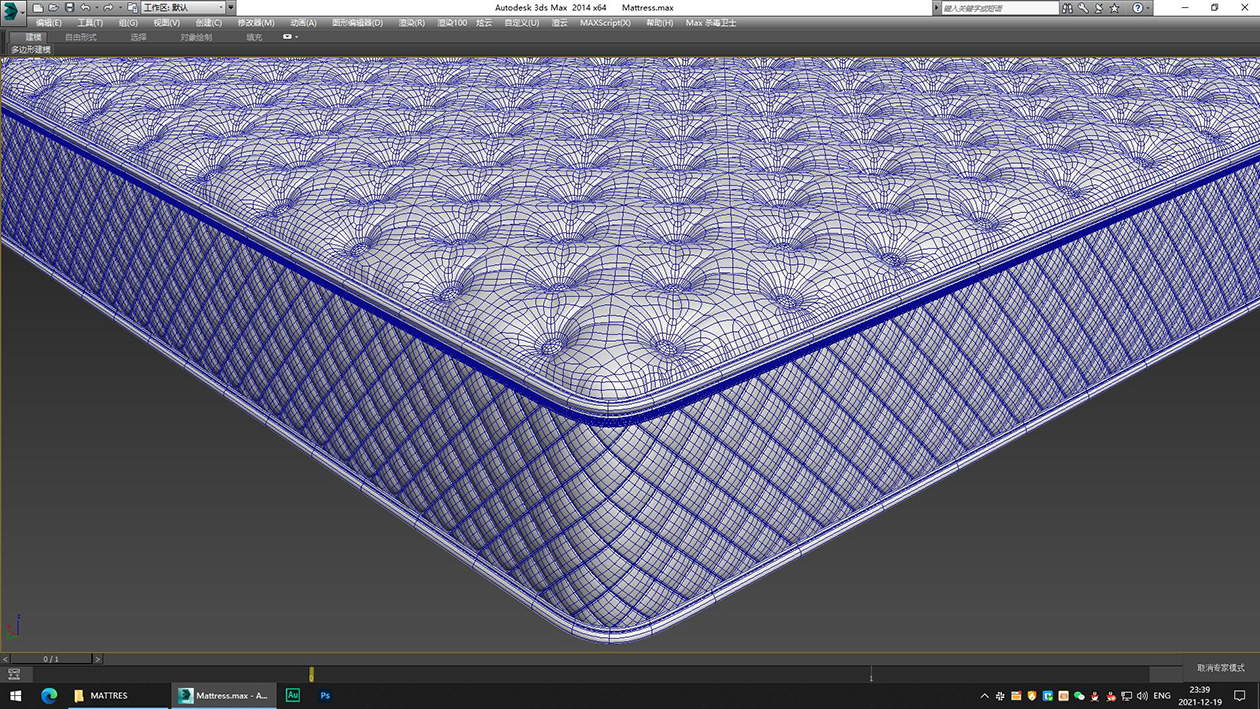Click the 多边形建模 panel label
This screenshot has width=1260, height=709.
pyautogui.click(x=31, y=49)
